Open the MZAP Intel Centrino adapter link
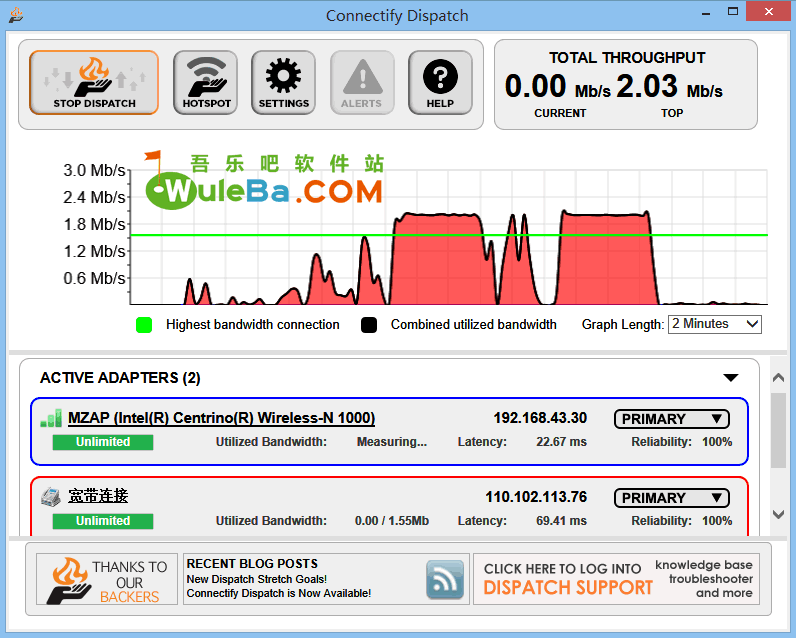 pos(221,418)
